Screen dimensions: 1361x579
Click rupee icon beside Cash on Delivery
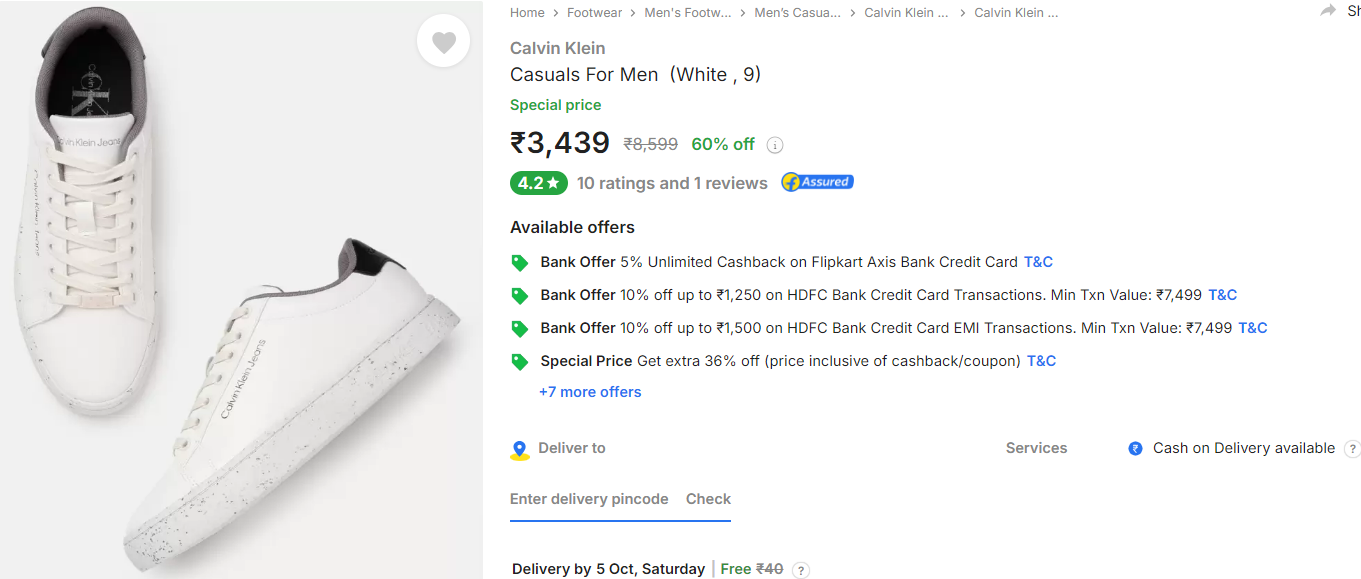point(1135,448)
